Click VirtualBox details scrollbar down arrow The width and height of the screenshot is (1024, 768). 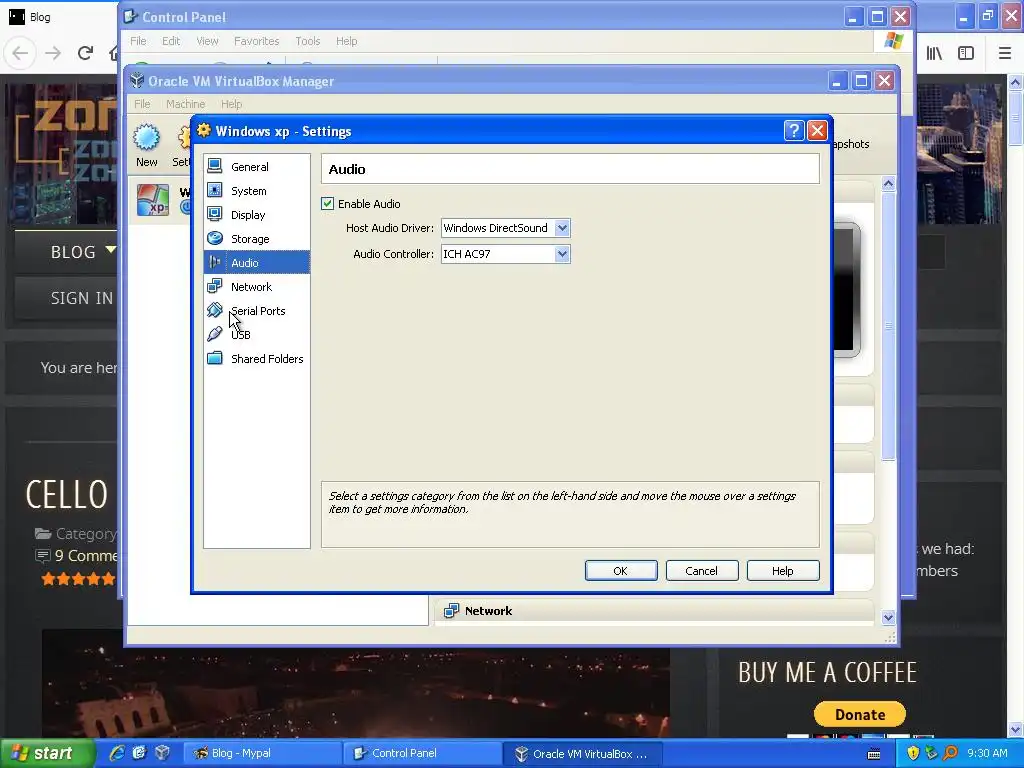pos(888,617)
